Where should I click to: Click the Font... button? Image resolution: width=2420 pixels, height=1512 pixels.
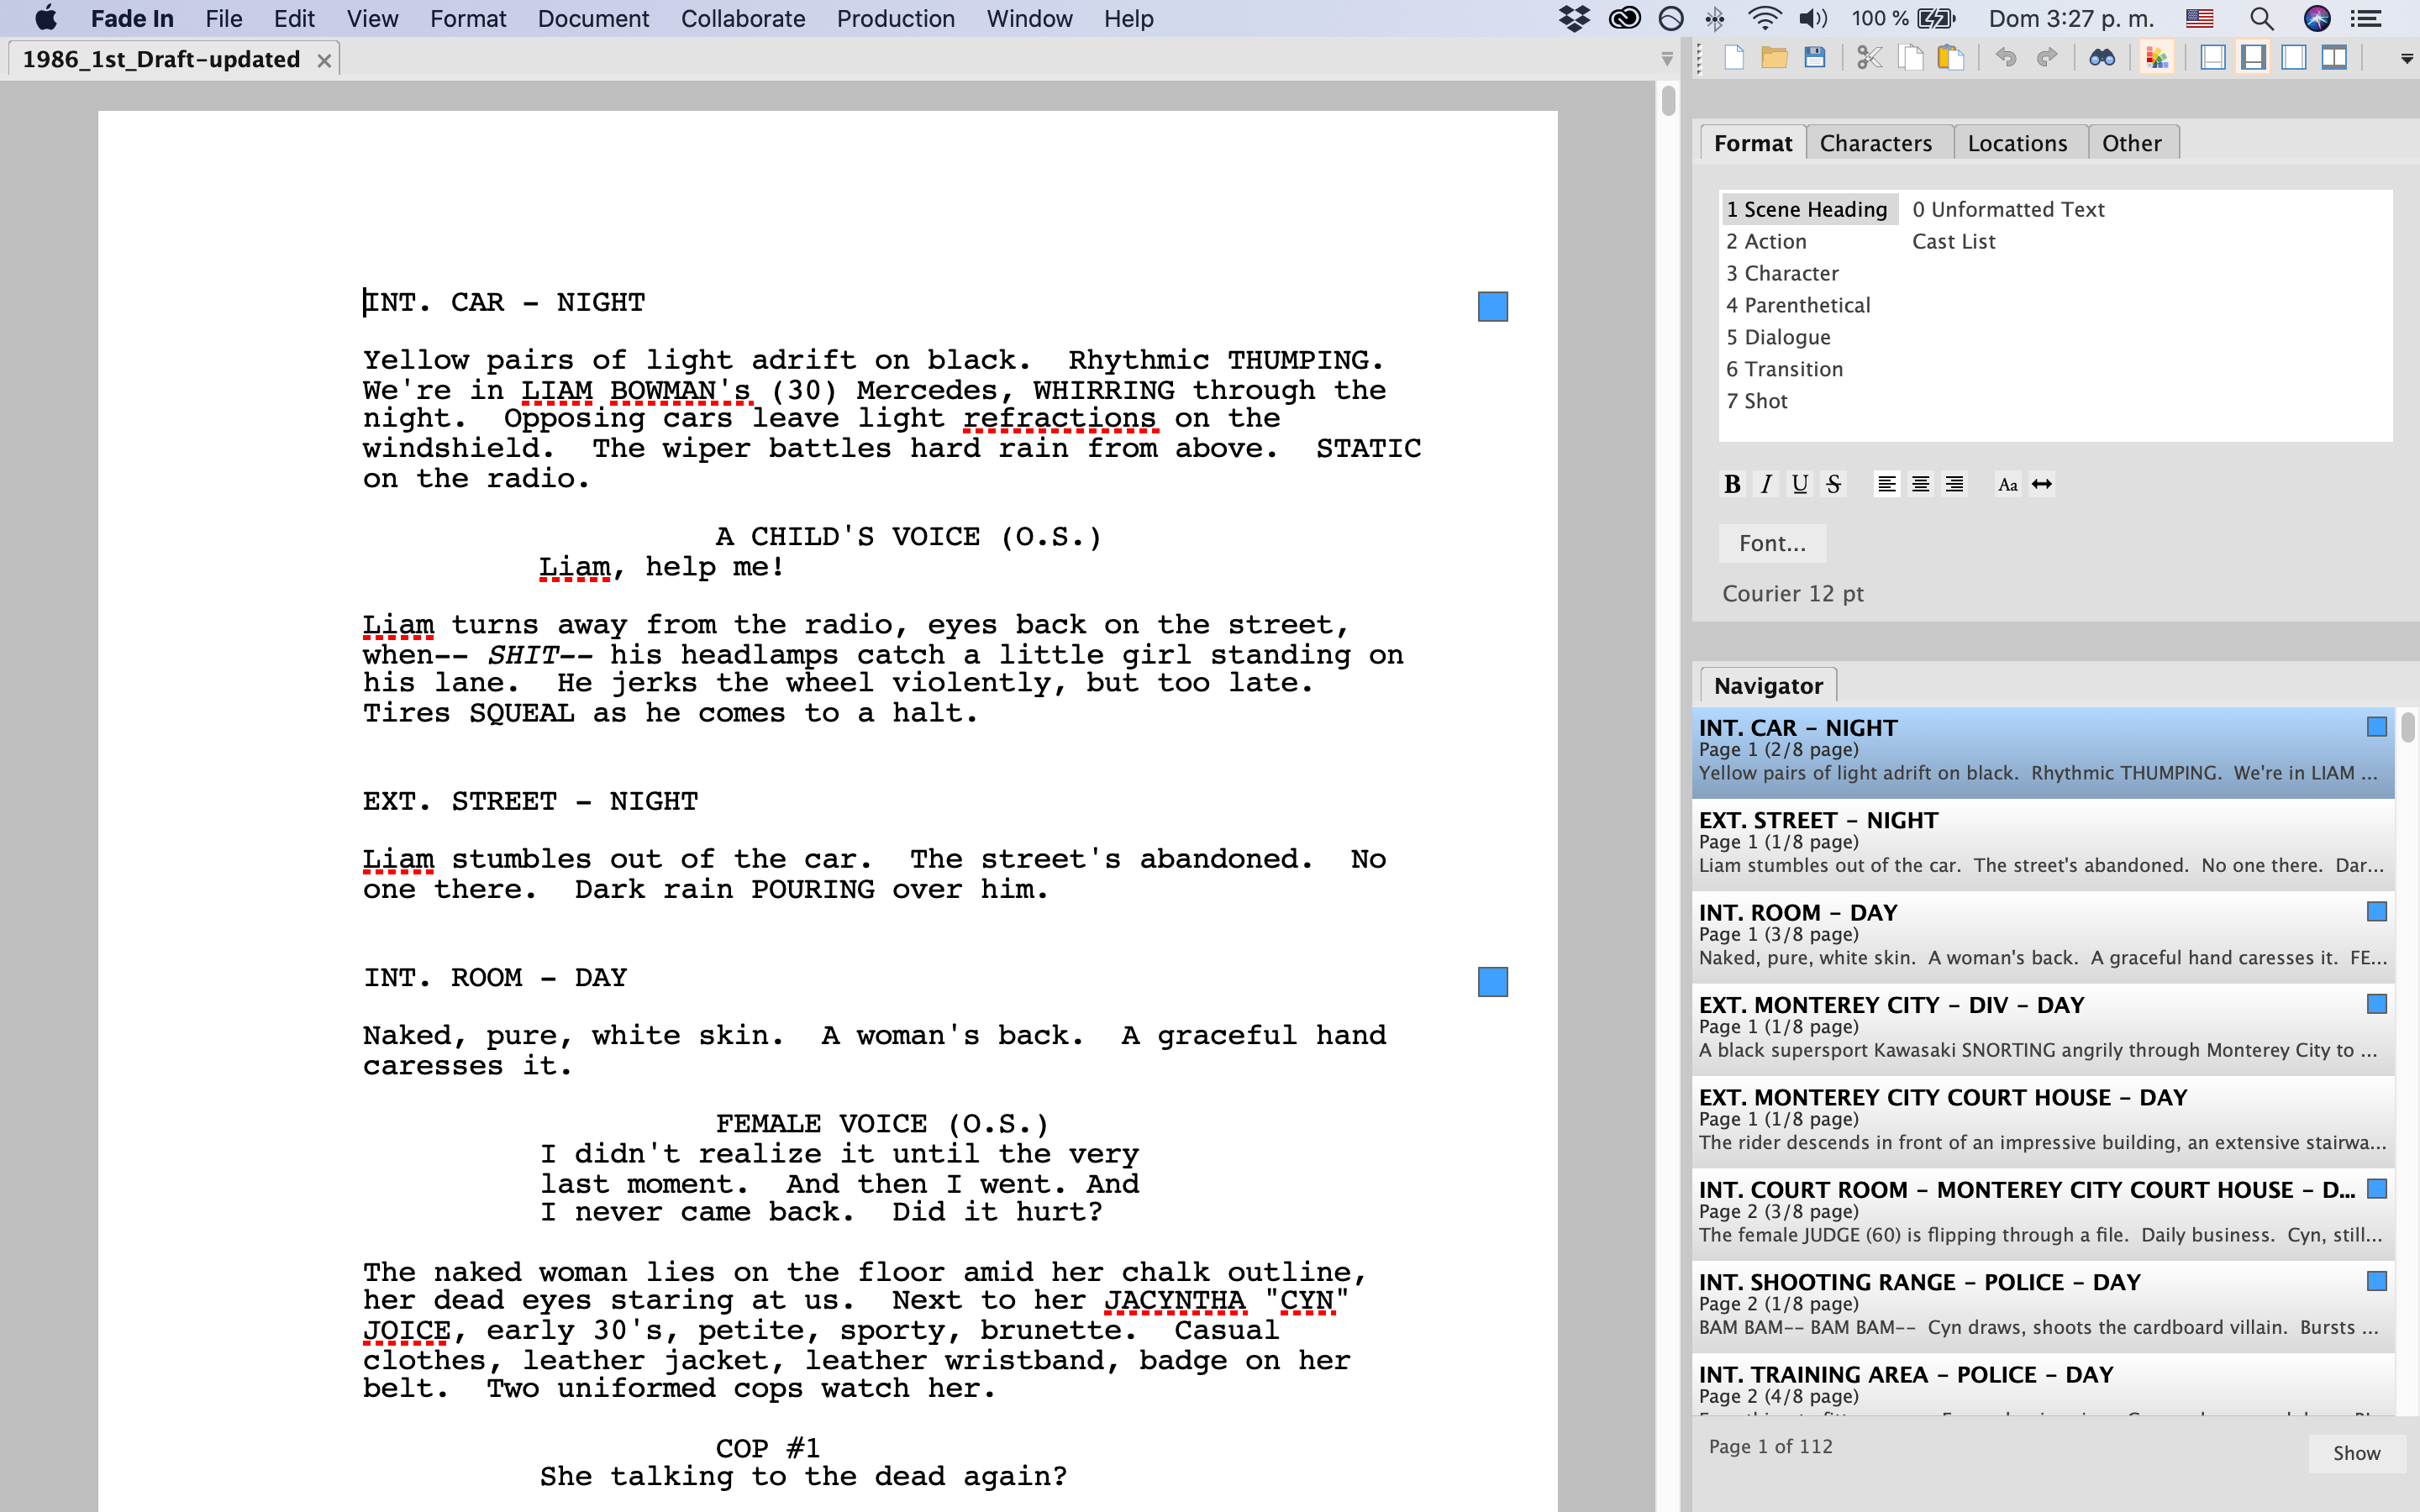point(1772,543)
